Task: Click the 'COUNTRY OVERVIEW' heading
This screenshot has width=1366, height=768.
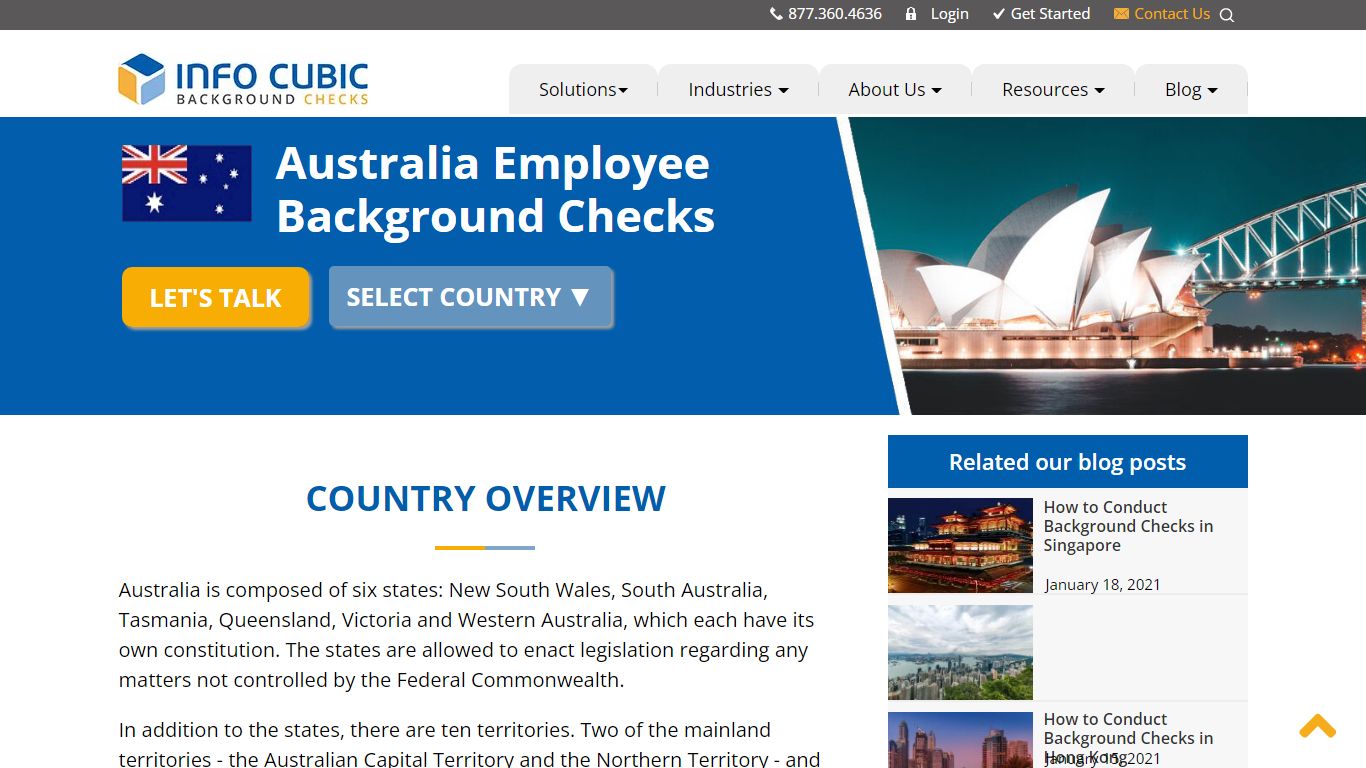Action: (486, 498)
